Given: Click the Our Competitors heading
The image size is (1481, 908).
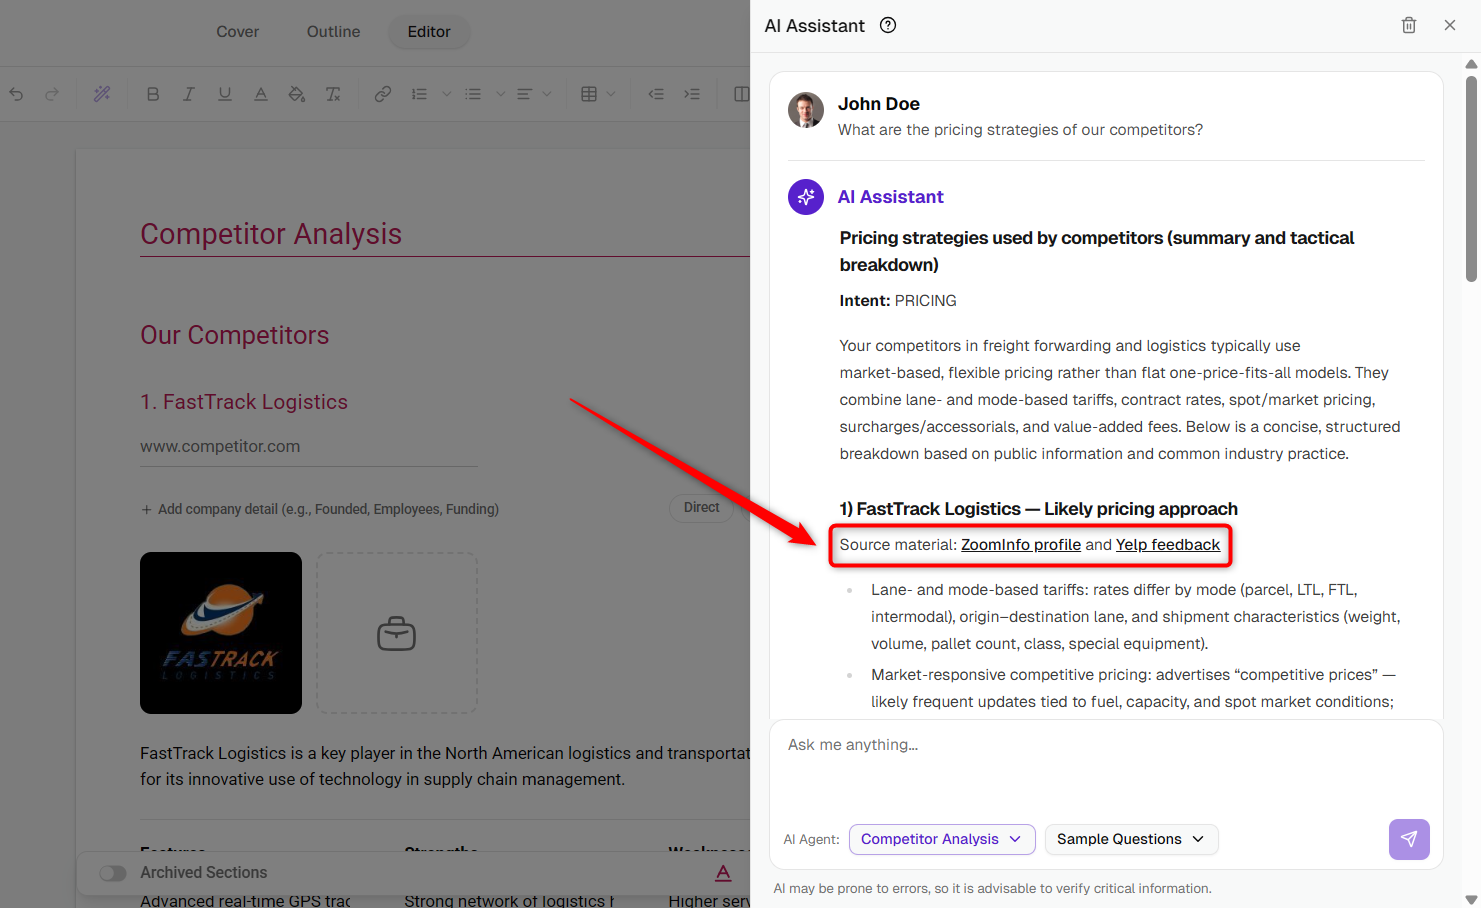Looking at the screenshot, I should pos(235,335).
